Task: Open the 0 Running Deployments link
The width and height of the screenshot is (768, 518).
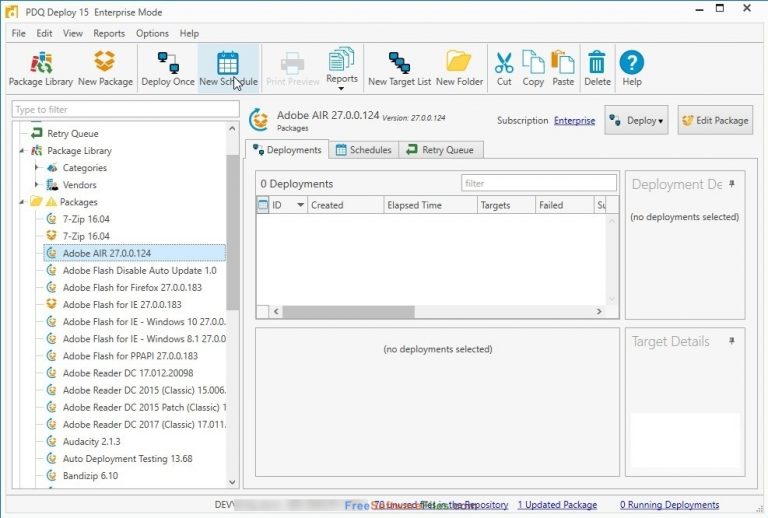Action: click(x=670, y=505)
